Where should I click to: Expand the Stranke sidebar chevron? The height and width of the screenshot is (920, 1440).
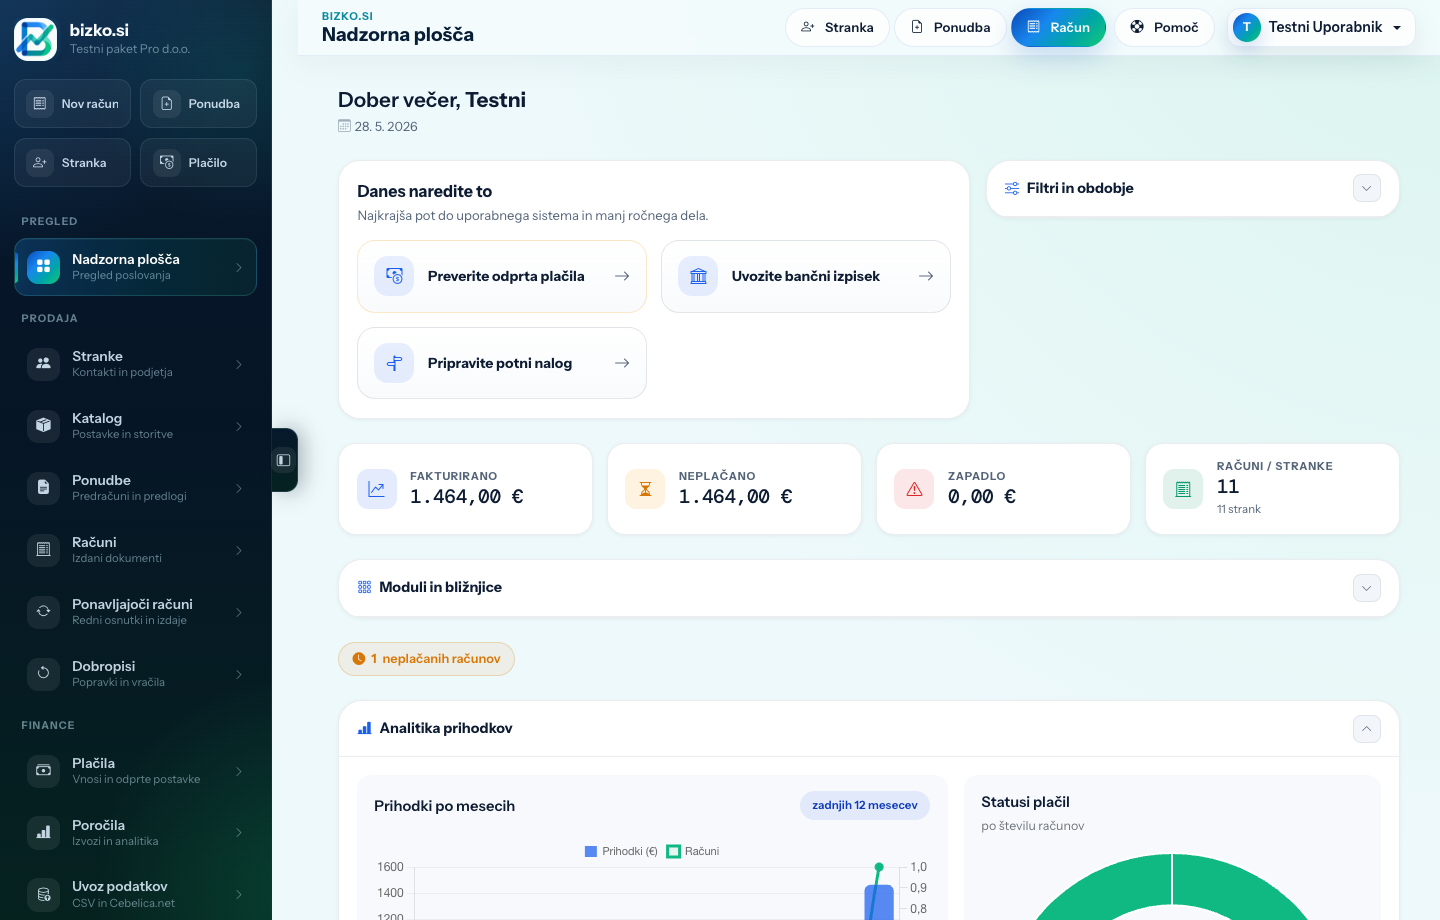click(x=239, y=364)
